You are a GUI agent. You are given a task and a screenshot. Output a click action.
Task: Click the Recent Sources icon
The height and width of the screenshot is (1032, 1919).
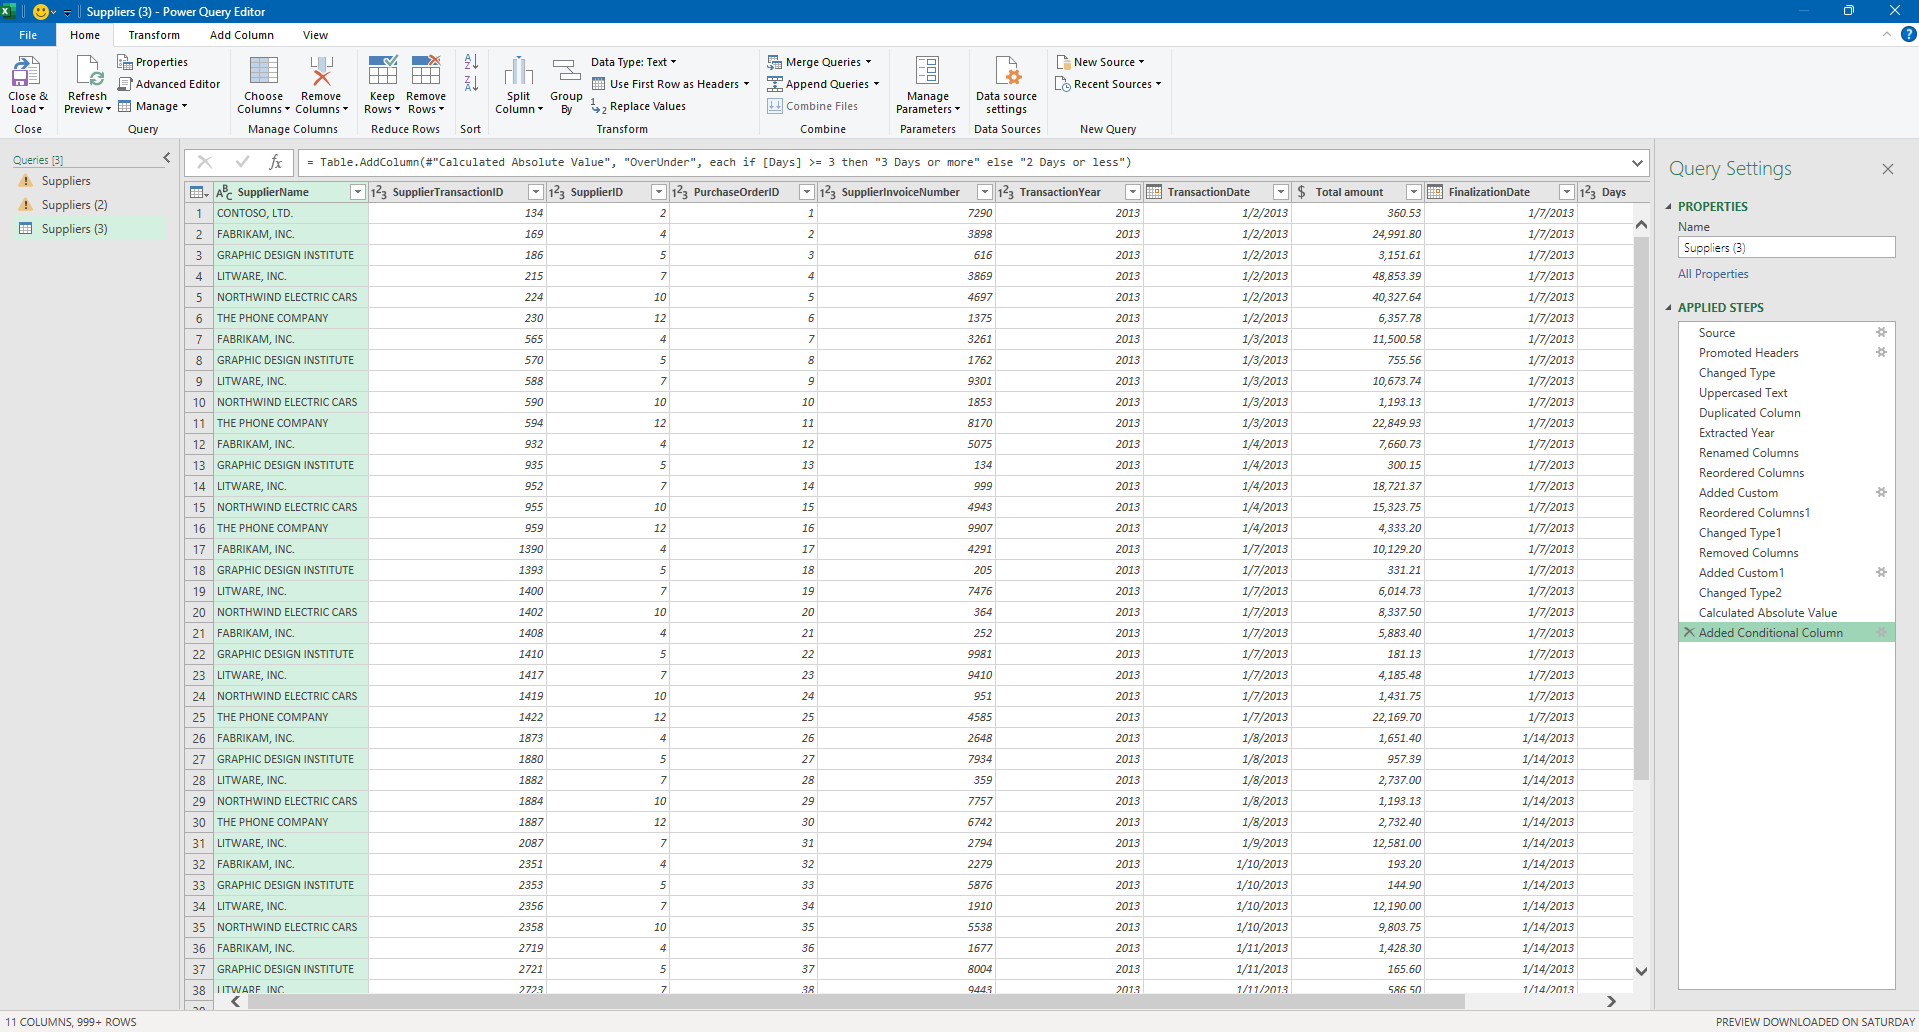click(1063, 84)
